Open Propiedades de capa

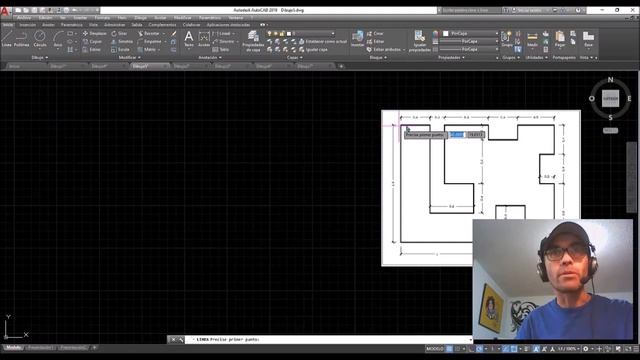click(x=253, y=41)
